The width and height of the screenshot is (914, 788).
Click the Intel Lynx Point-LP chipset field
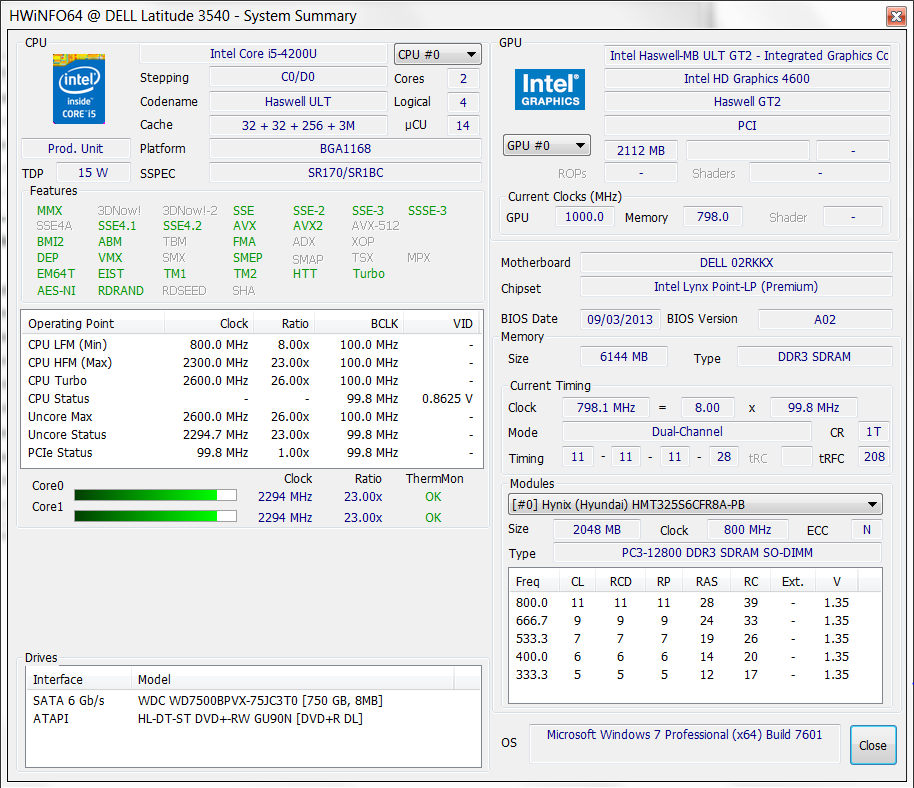pos(736,287)
